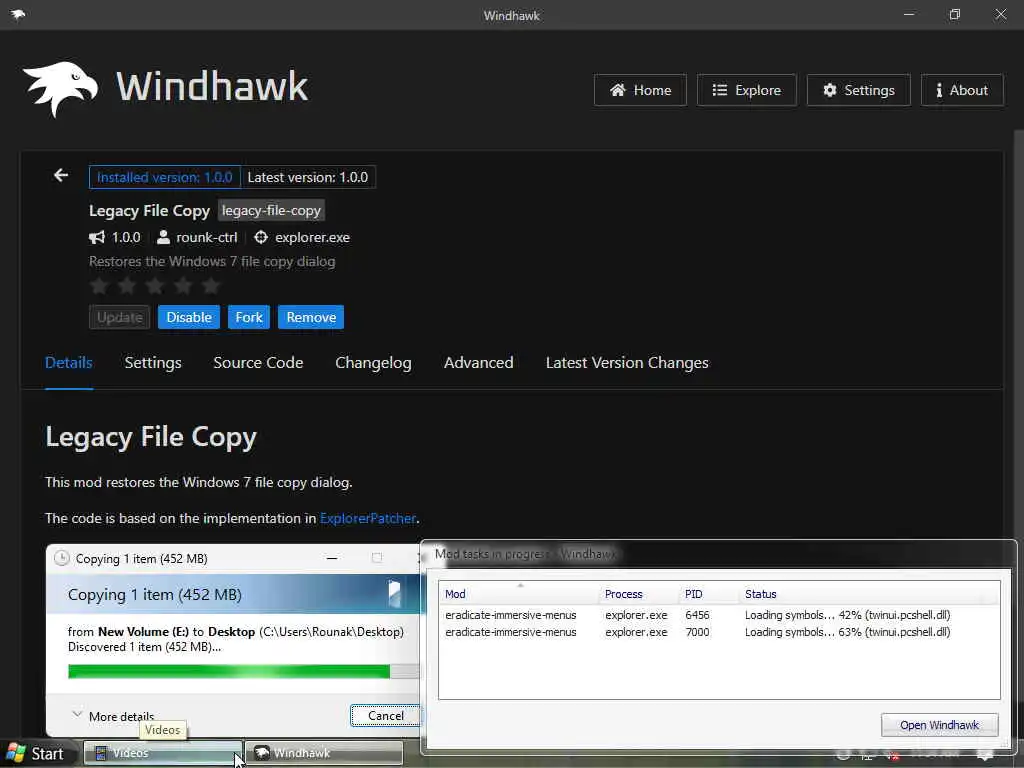The height and width of the screenshot is (768, 1024).
Task: Click Cancel in the copy dialog
Action: point(385,716)
